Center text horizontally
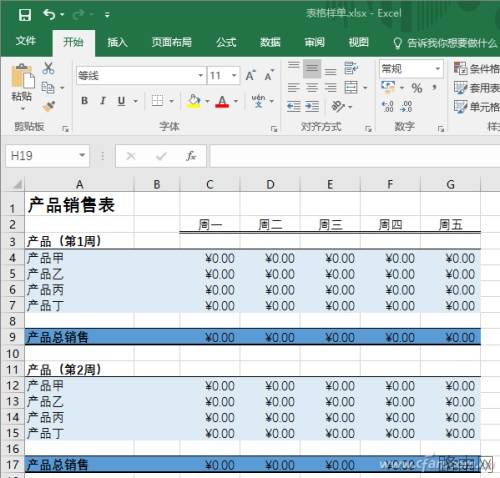This screenshot has width=500, height=478. point(312,88)
